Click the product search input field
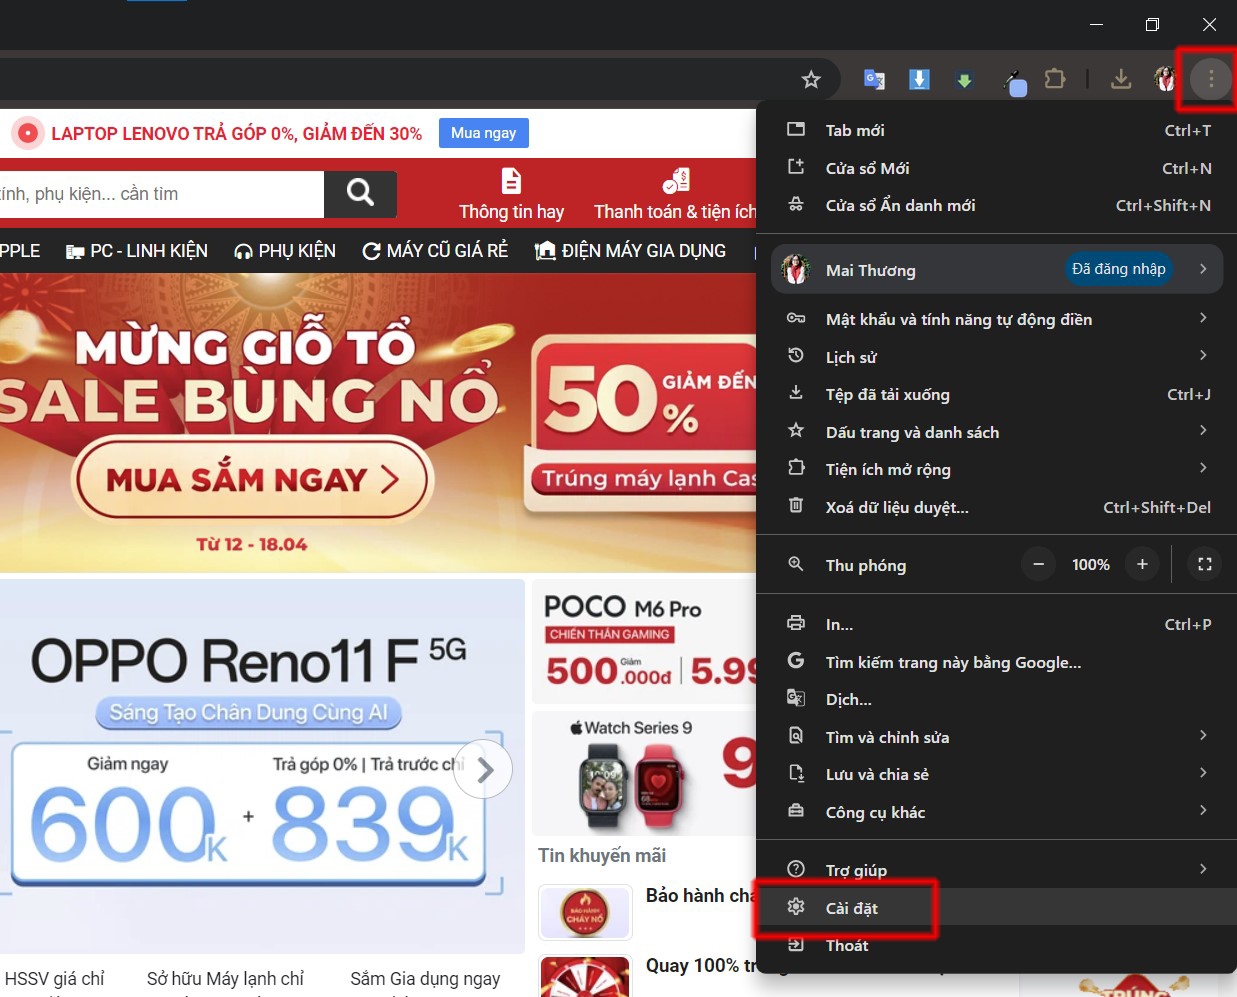This screenshot has width=1237, height=997. [160, 194]
